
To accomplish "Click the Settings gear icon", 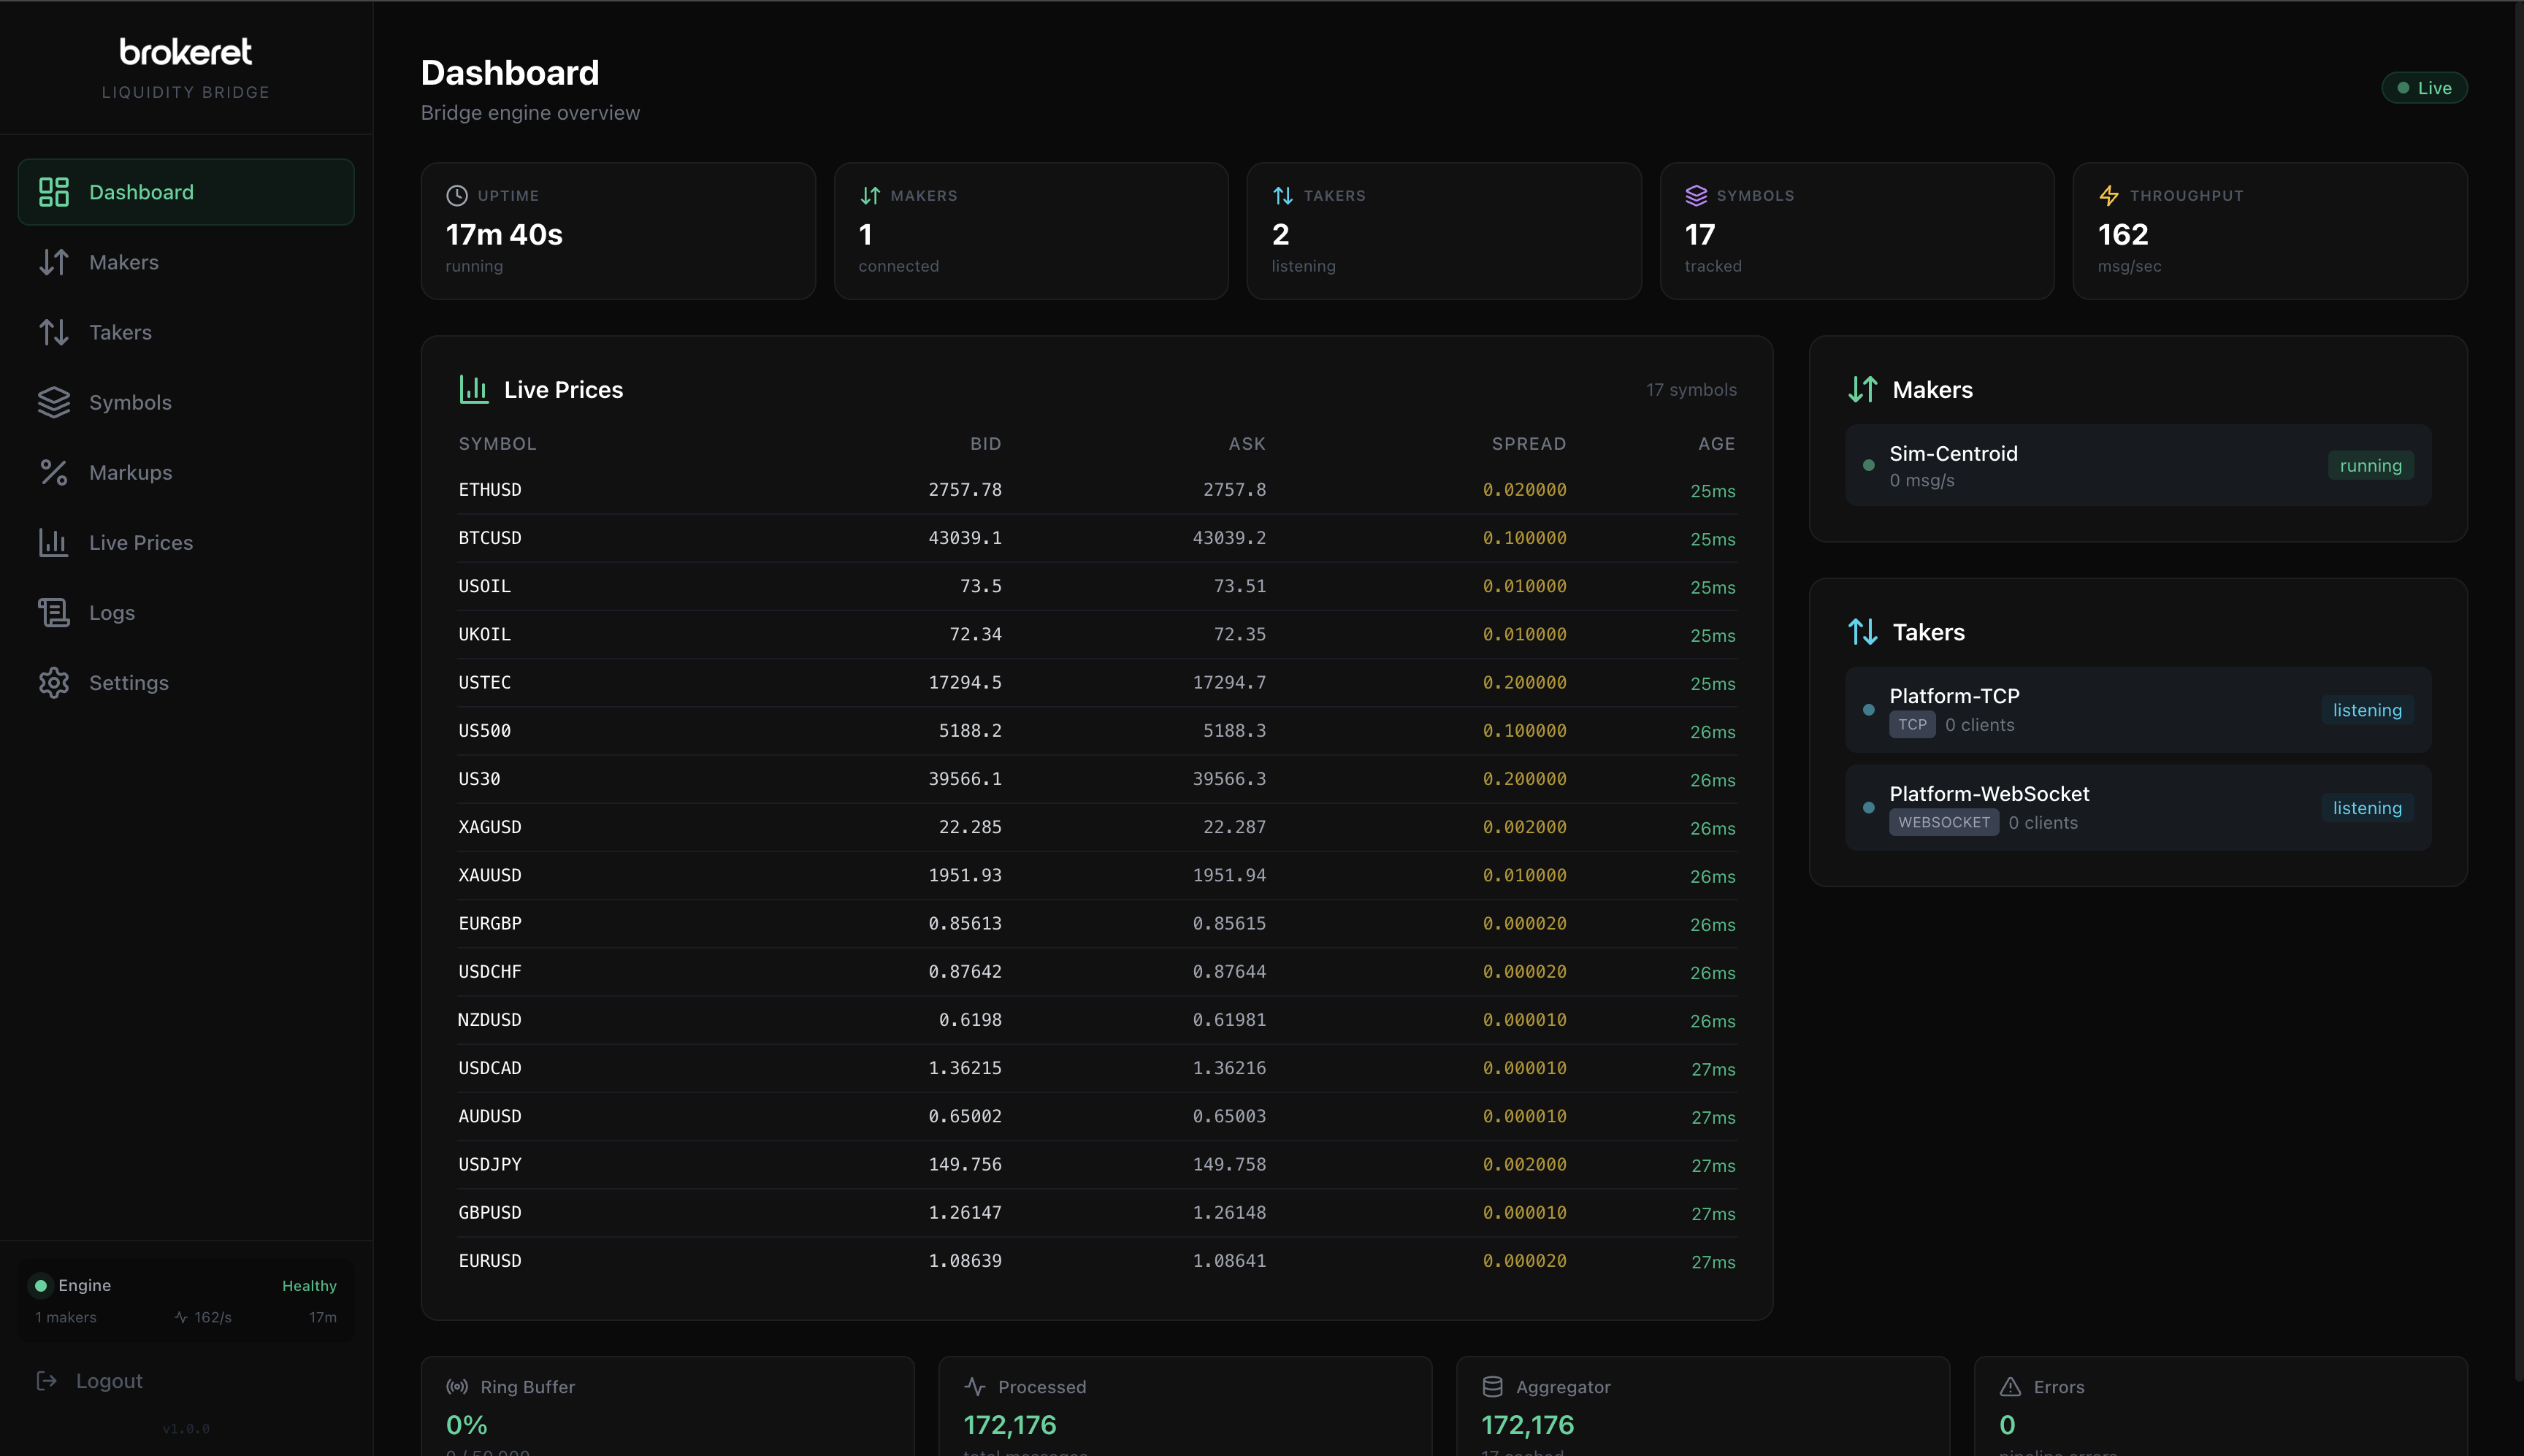I will [x=54, y=682].
